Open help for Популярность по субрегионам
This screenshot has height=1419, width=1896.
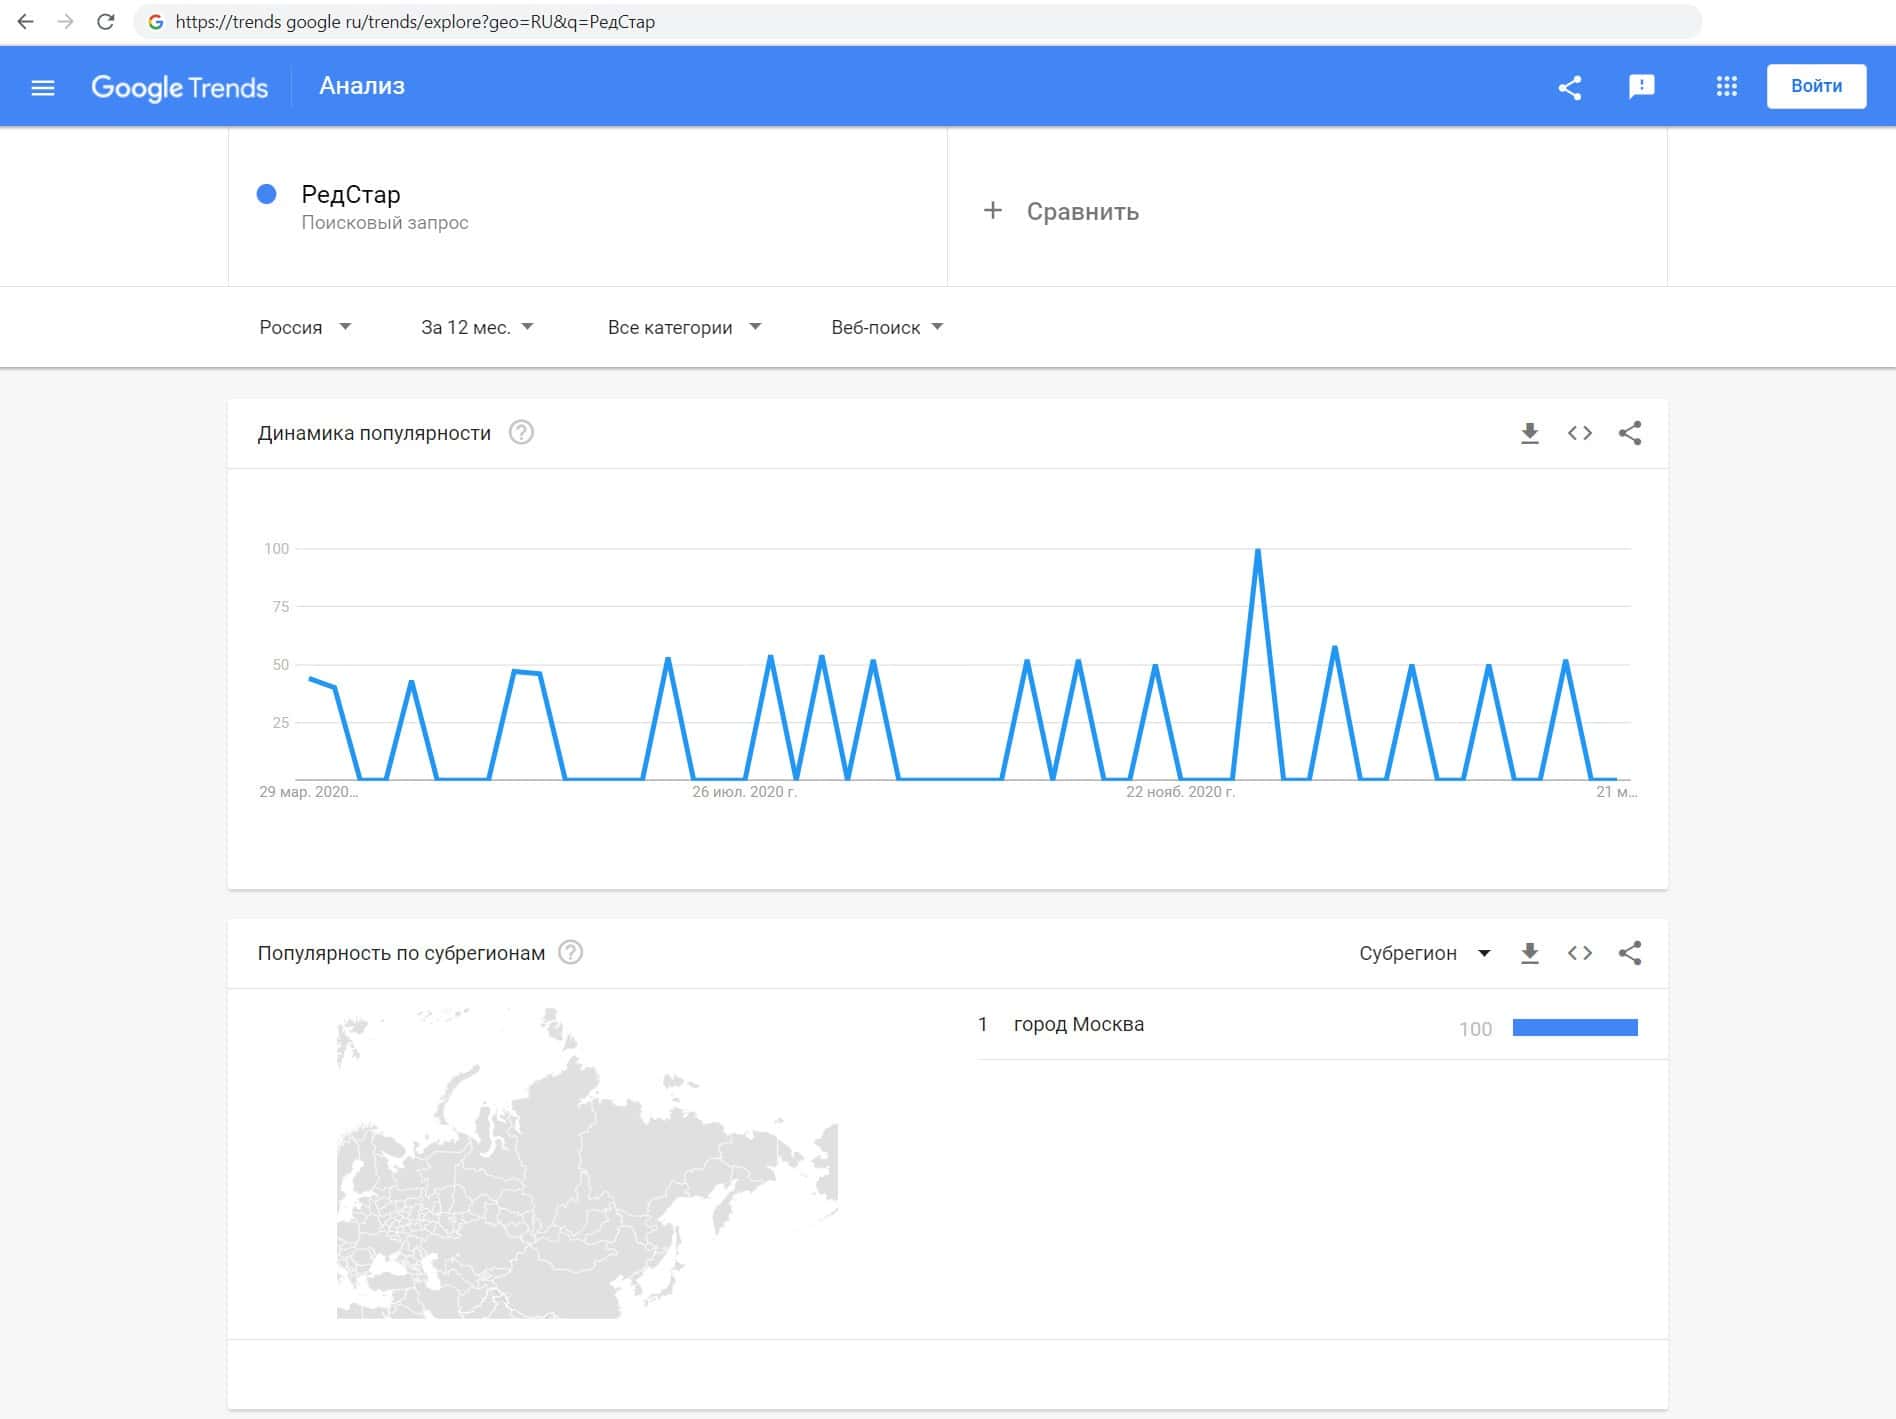[x=570, y=953]
